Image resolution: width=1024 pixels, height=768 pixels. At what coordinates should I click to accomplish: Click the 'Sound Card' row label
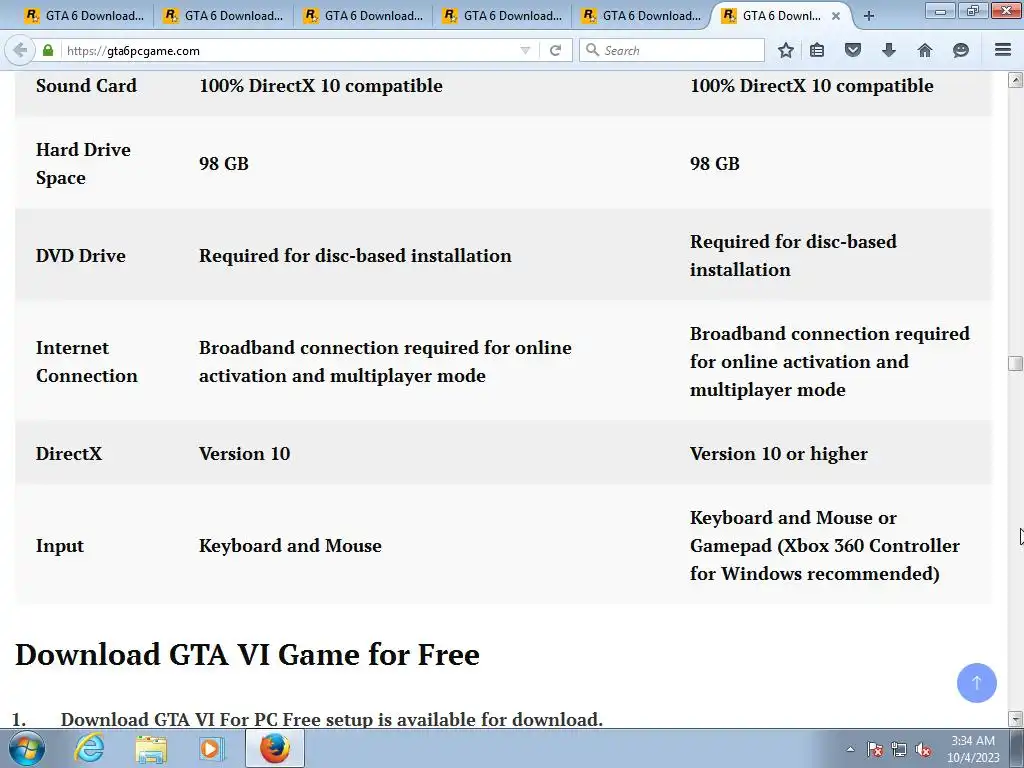tap(86, 86)
